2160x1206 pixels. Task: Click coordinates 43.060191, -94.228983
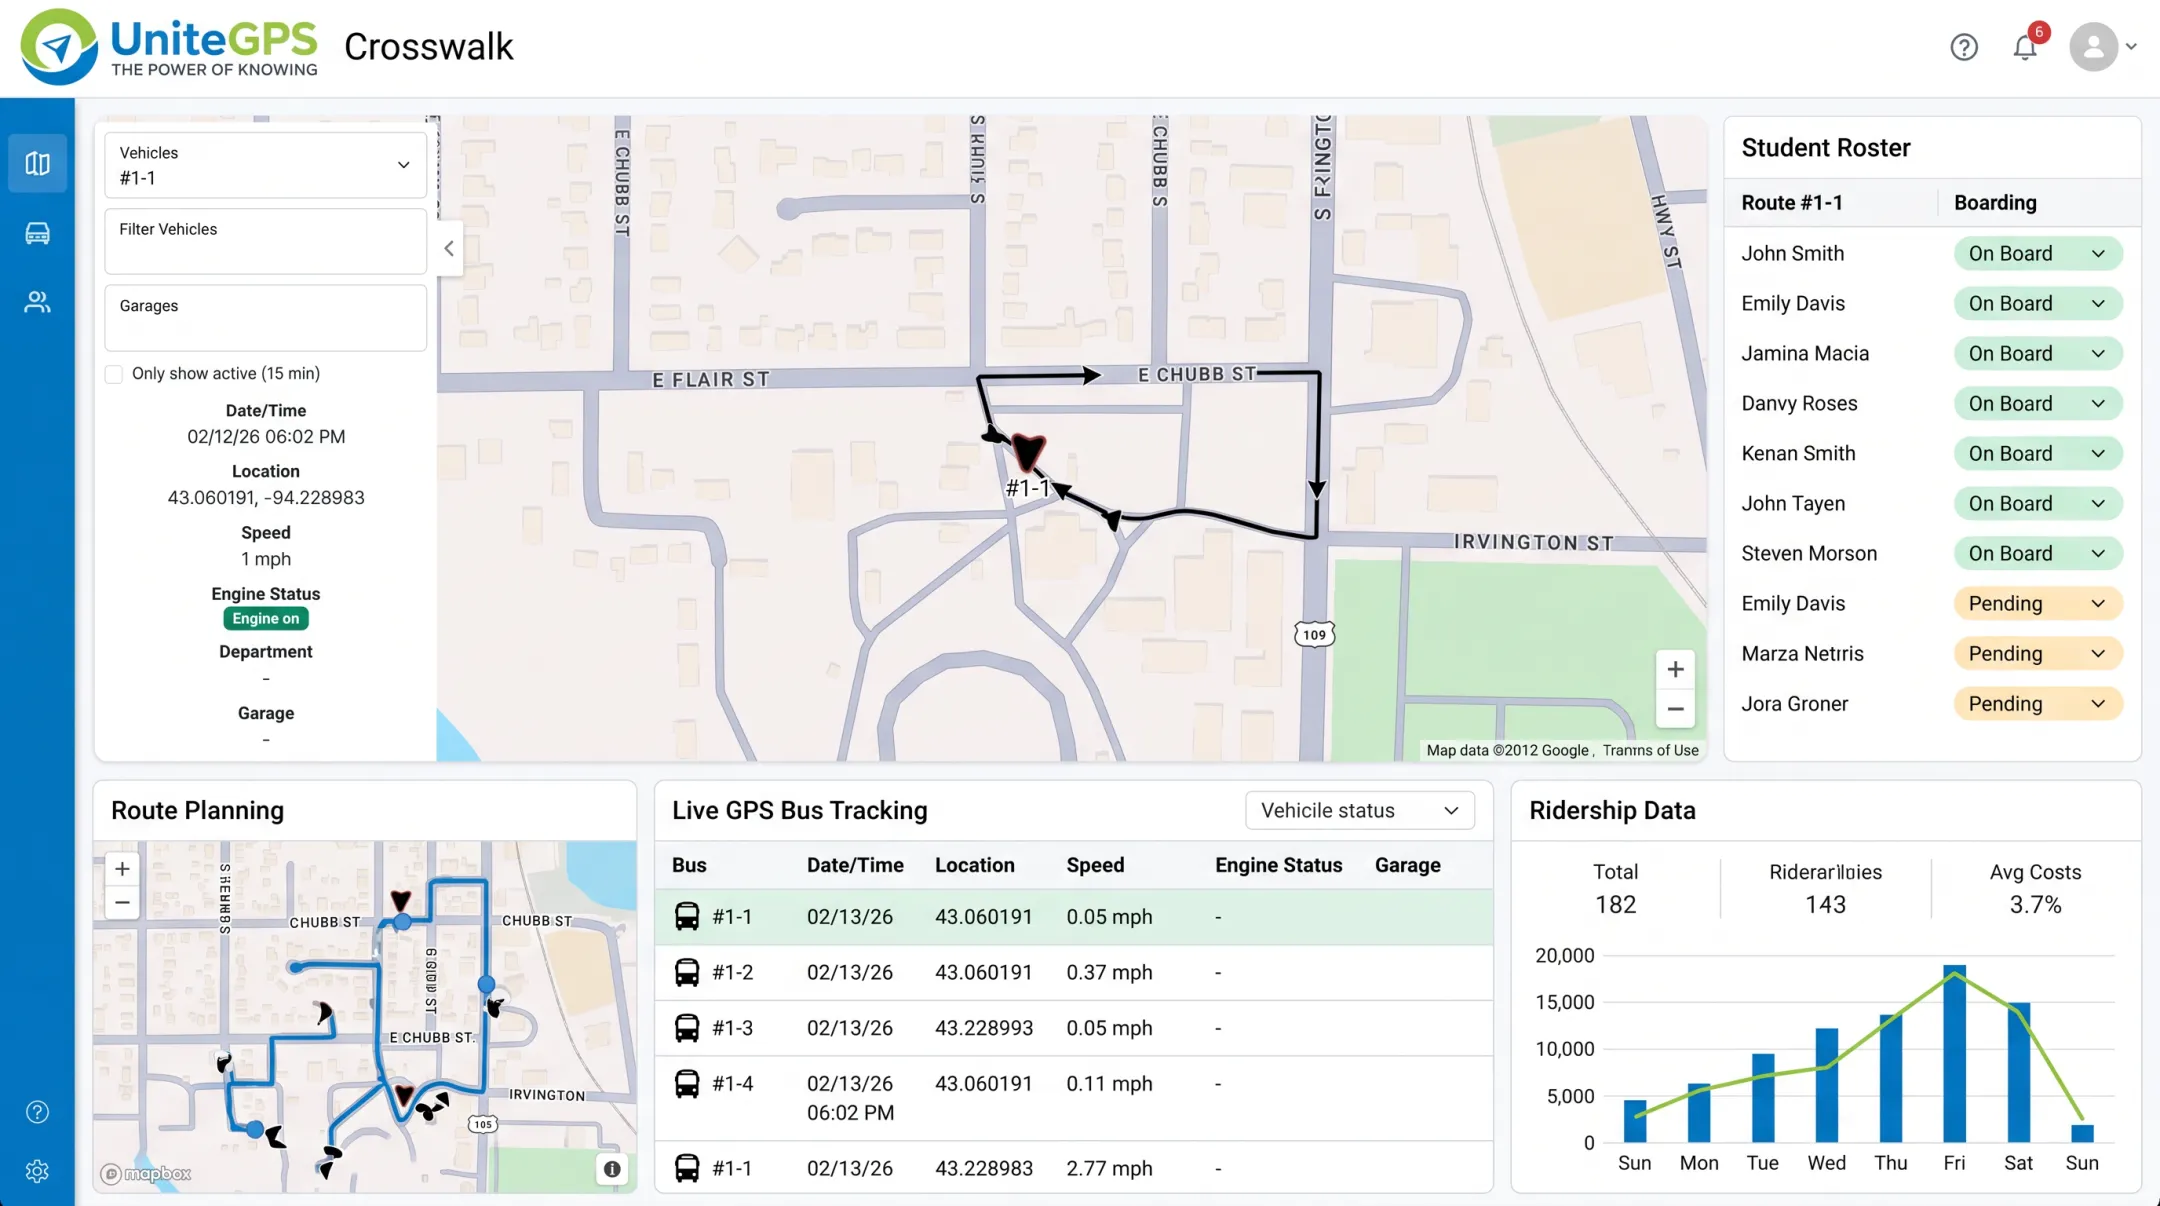point(265,497)
